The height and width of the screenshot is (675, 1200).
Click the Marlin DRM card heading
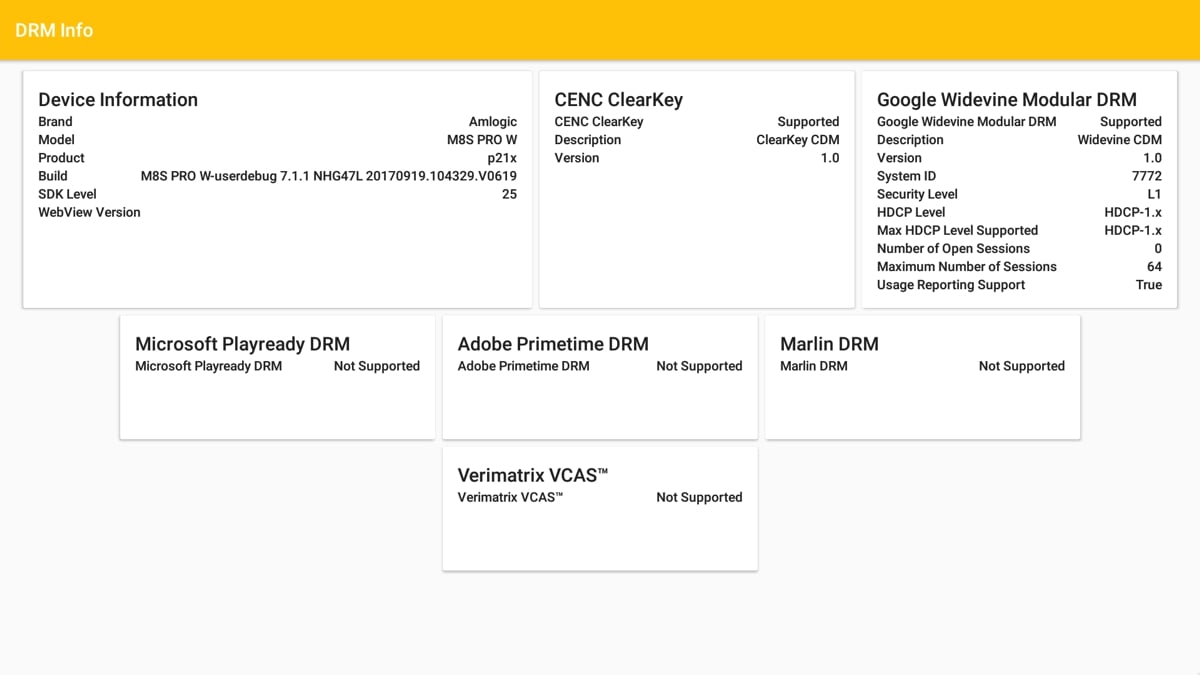(x=829, y=344)
